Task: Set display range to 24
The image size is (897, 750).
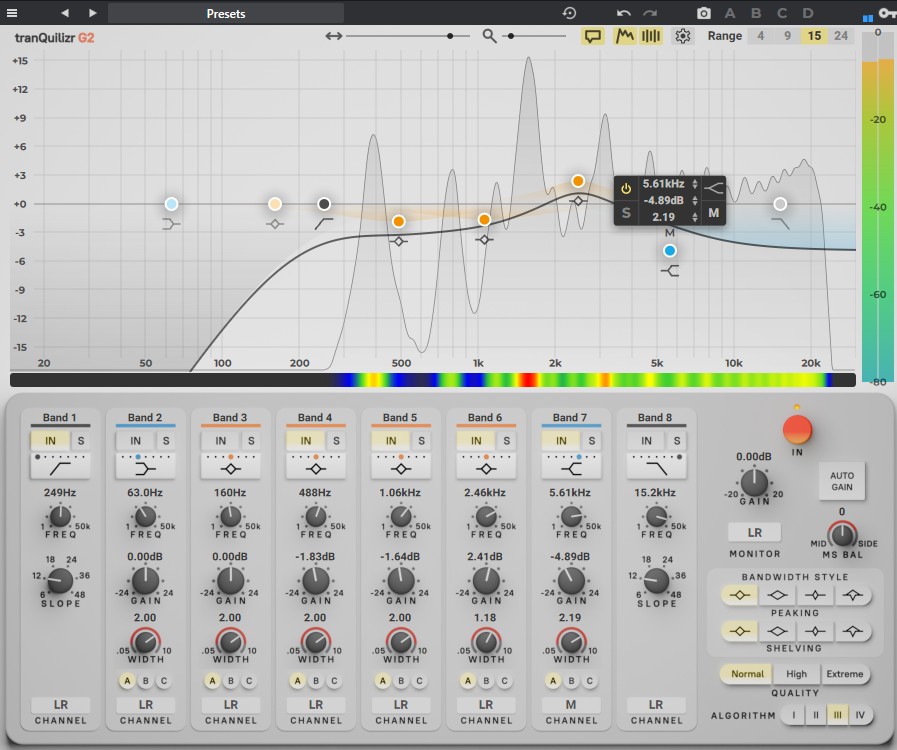Action: tap(841, 36)
